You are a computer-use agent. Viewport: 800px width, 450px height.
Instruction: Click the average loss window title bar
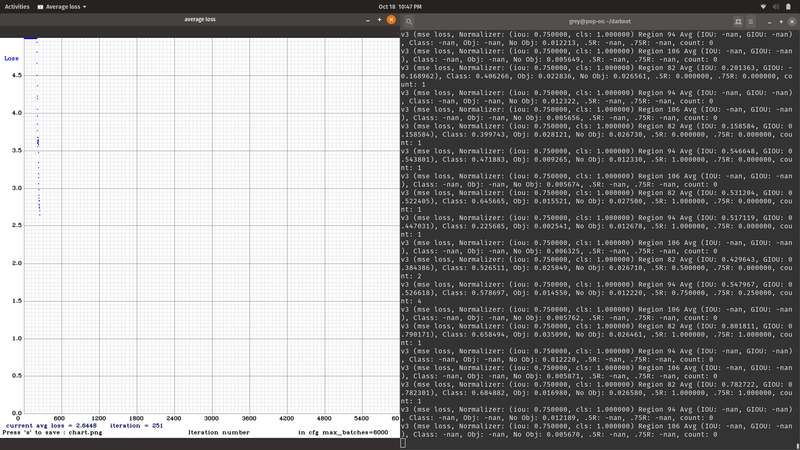click(200, 19)
